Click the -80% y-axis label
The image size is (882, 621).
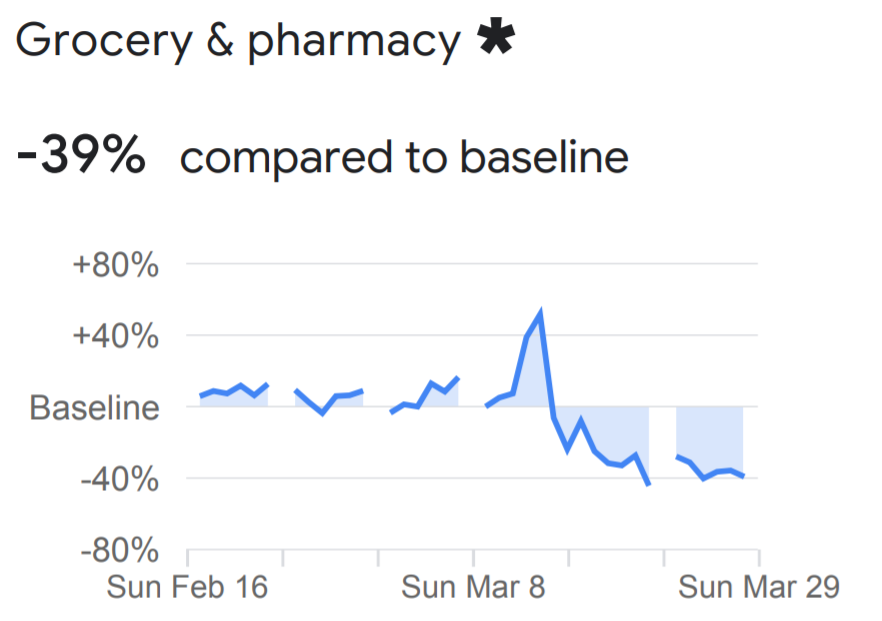click(117, 551)
